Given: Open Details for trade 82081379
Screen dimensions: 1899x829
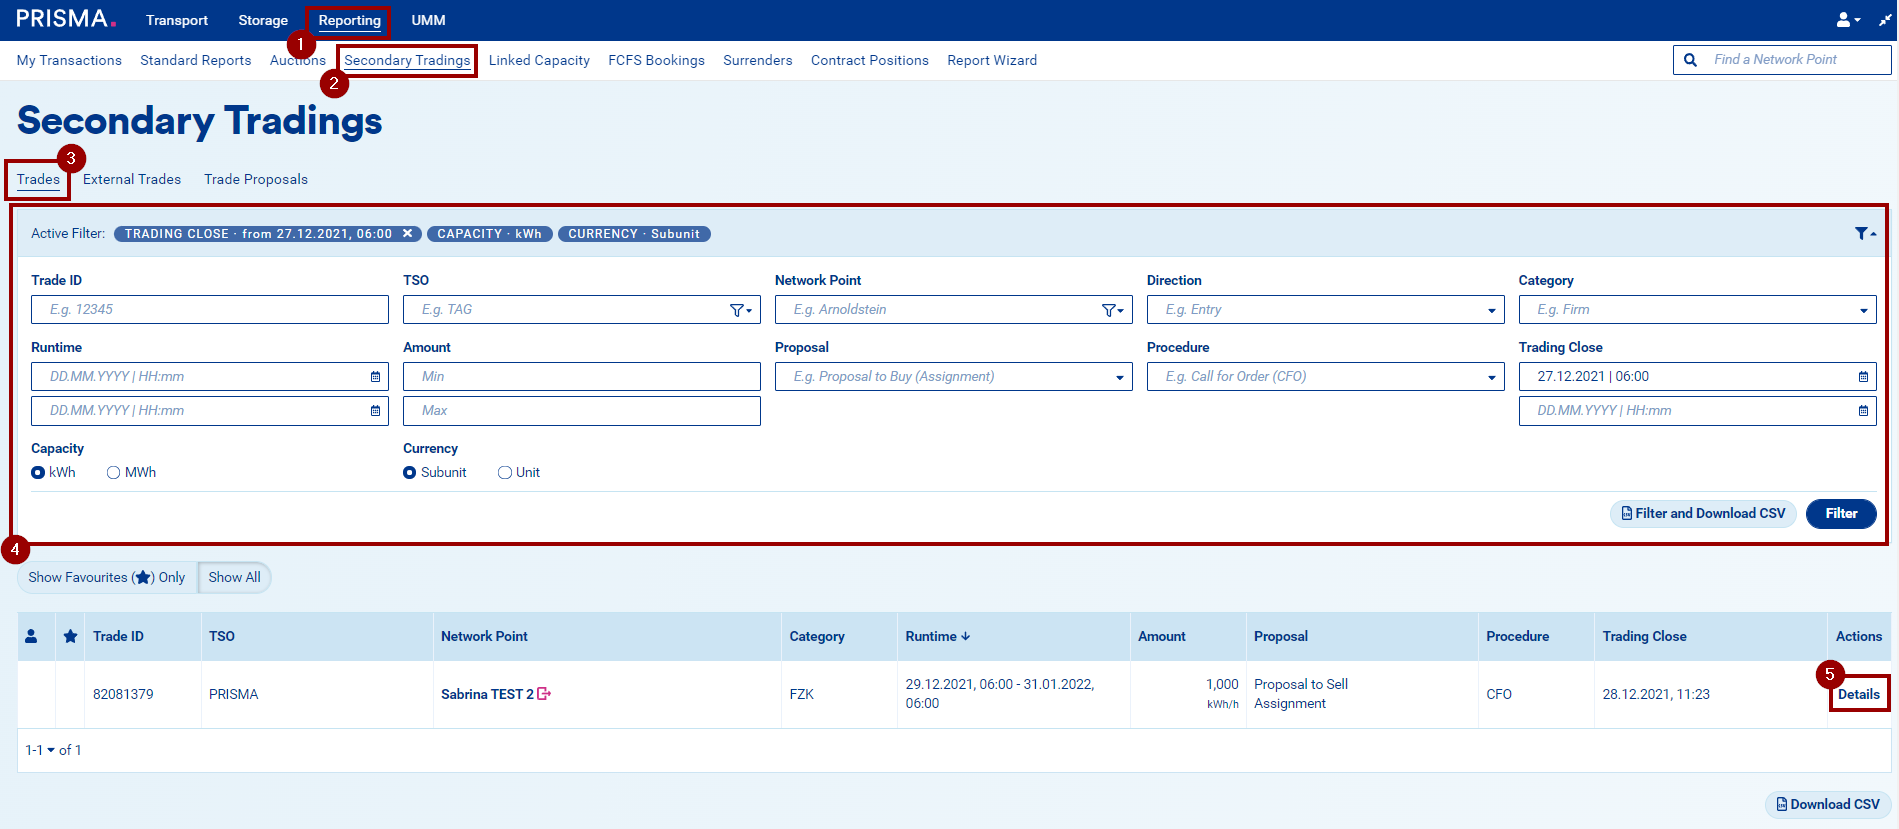Looking at the screenshot, I should coord(1858,694).
